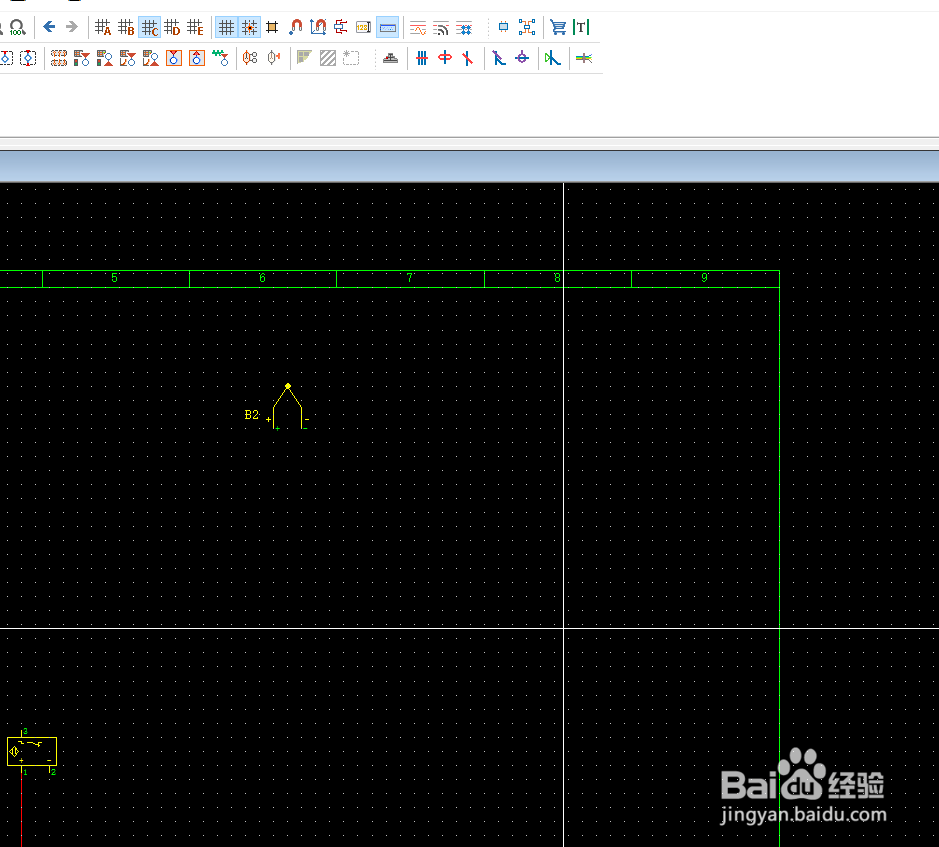Click the rainbow colored cable icon
This screenshot has width=939, height=847.
(584, 58)
